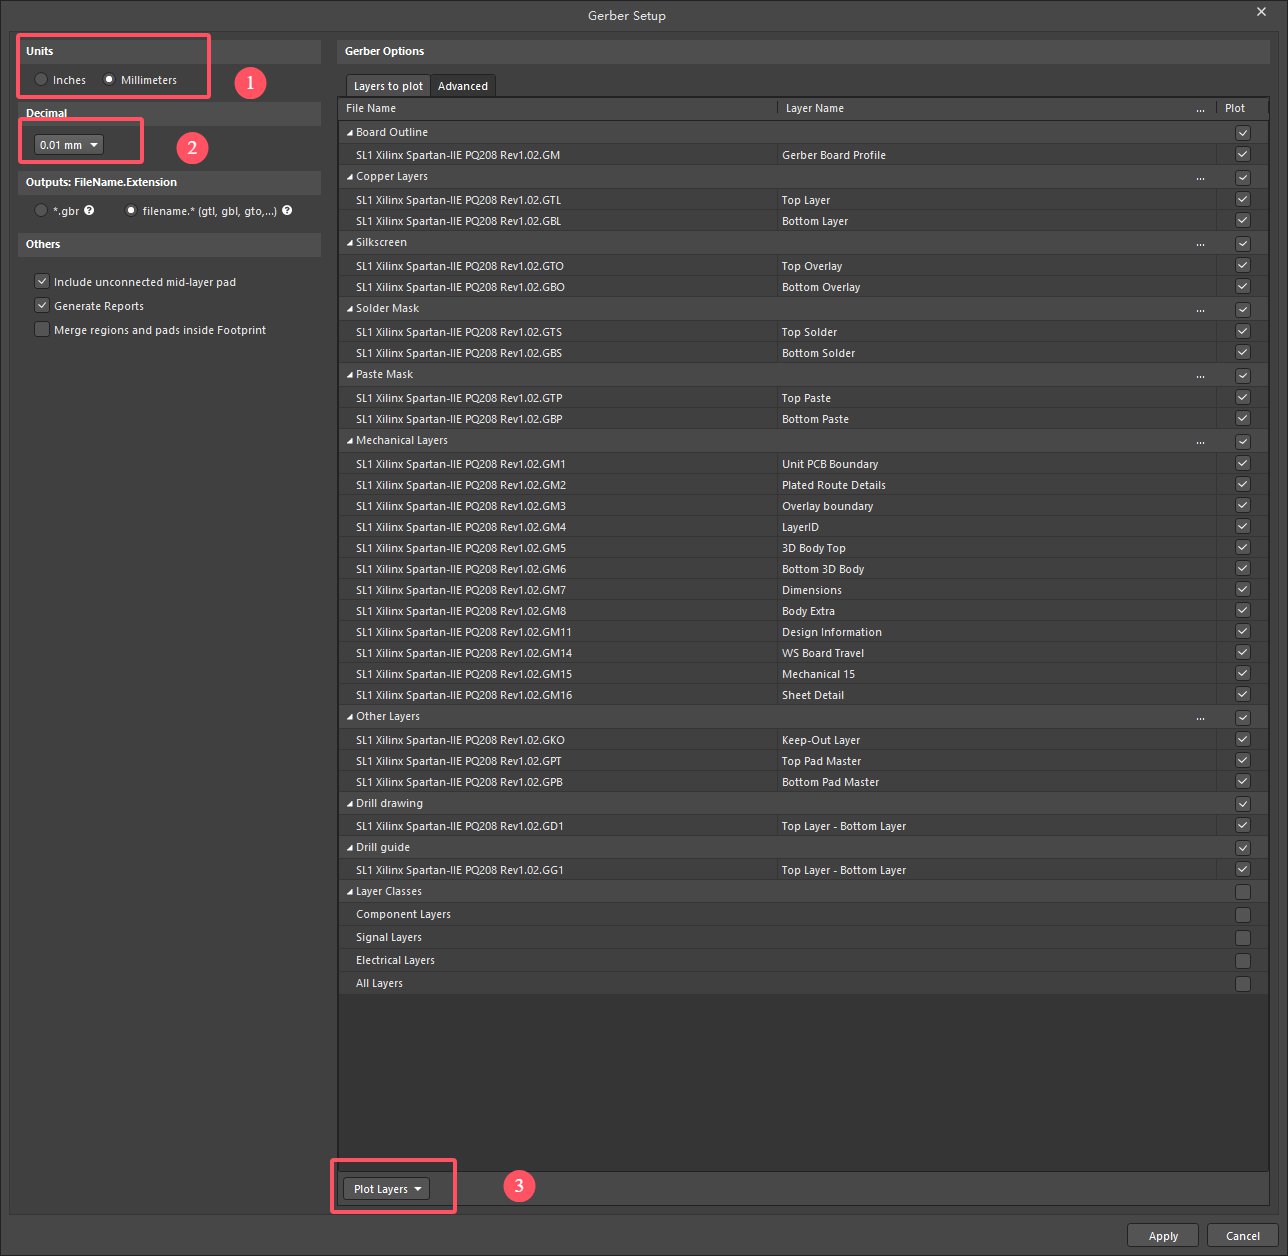This screenshot has width=1288, height=1256.
Task: Toggle plot checkbox for Keep-Out Layer
Action: click(x=1243, y=739)
